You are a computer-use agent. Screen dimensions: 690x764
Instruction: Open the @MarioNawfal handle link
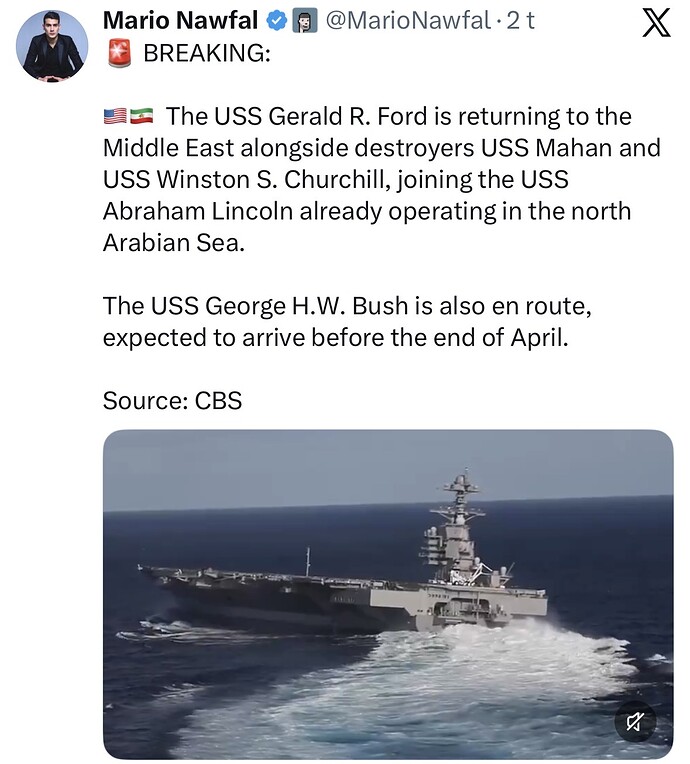[x=406, y=20]
